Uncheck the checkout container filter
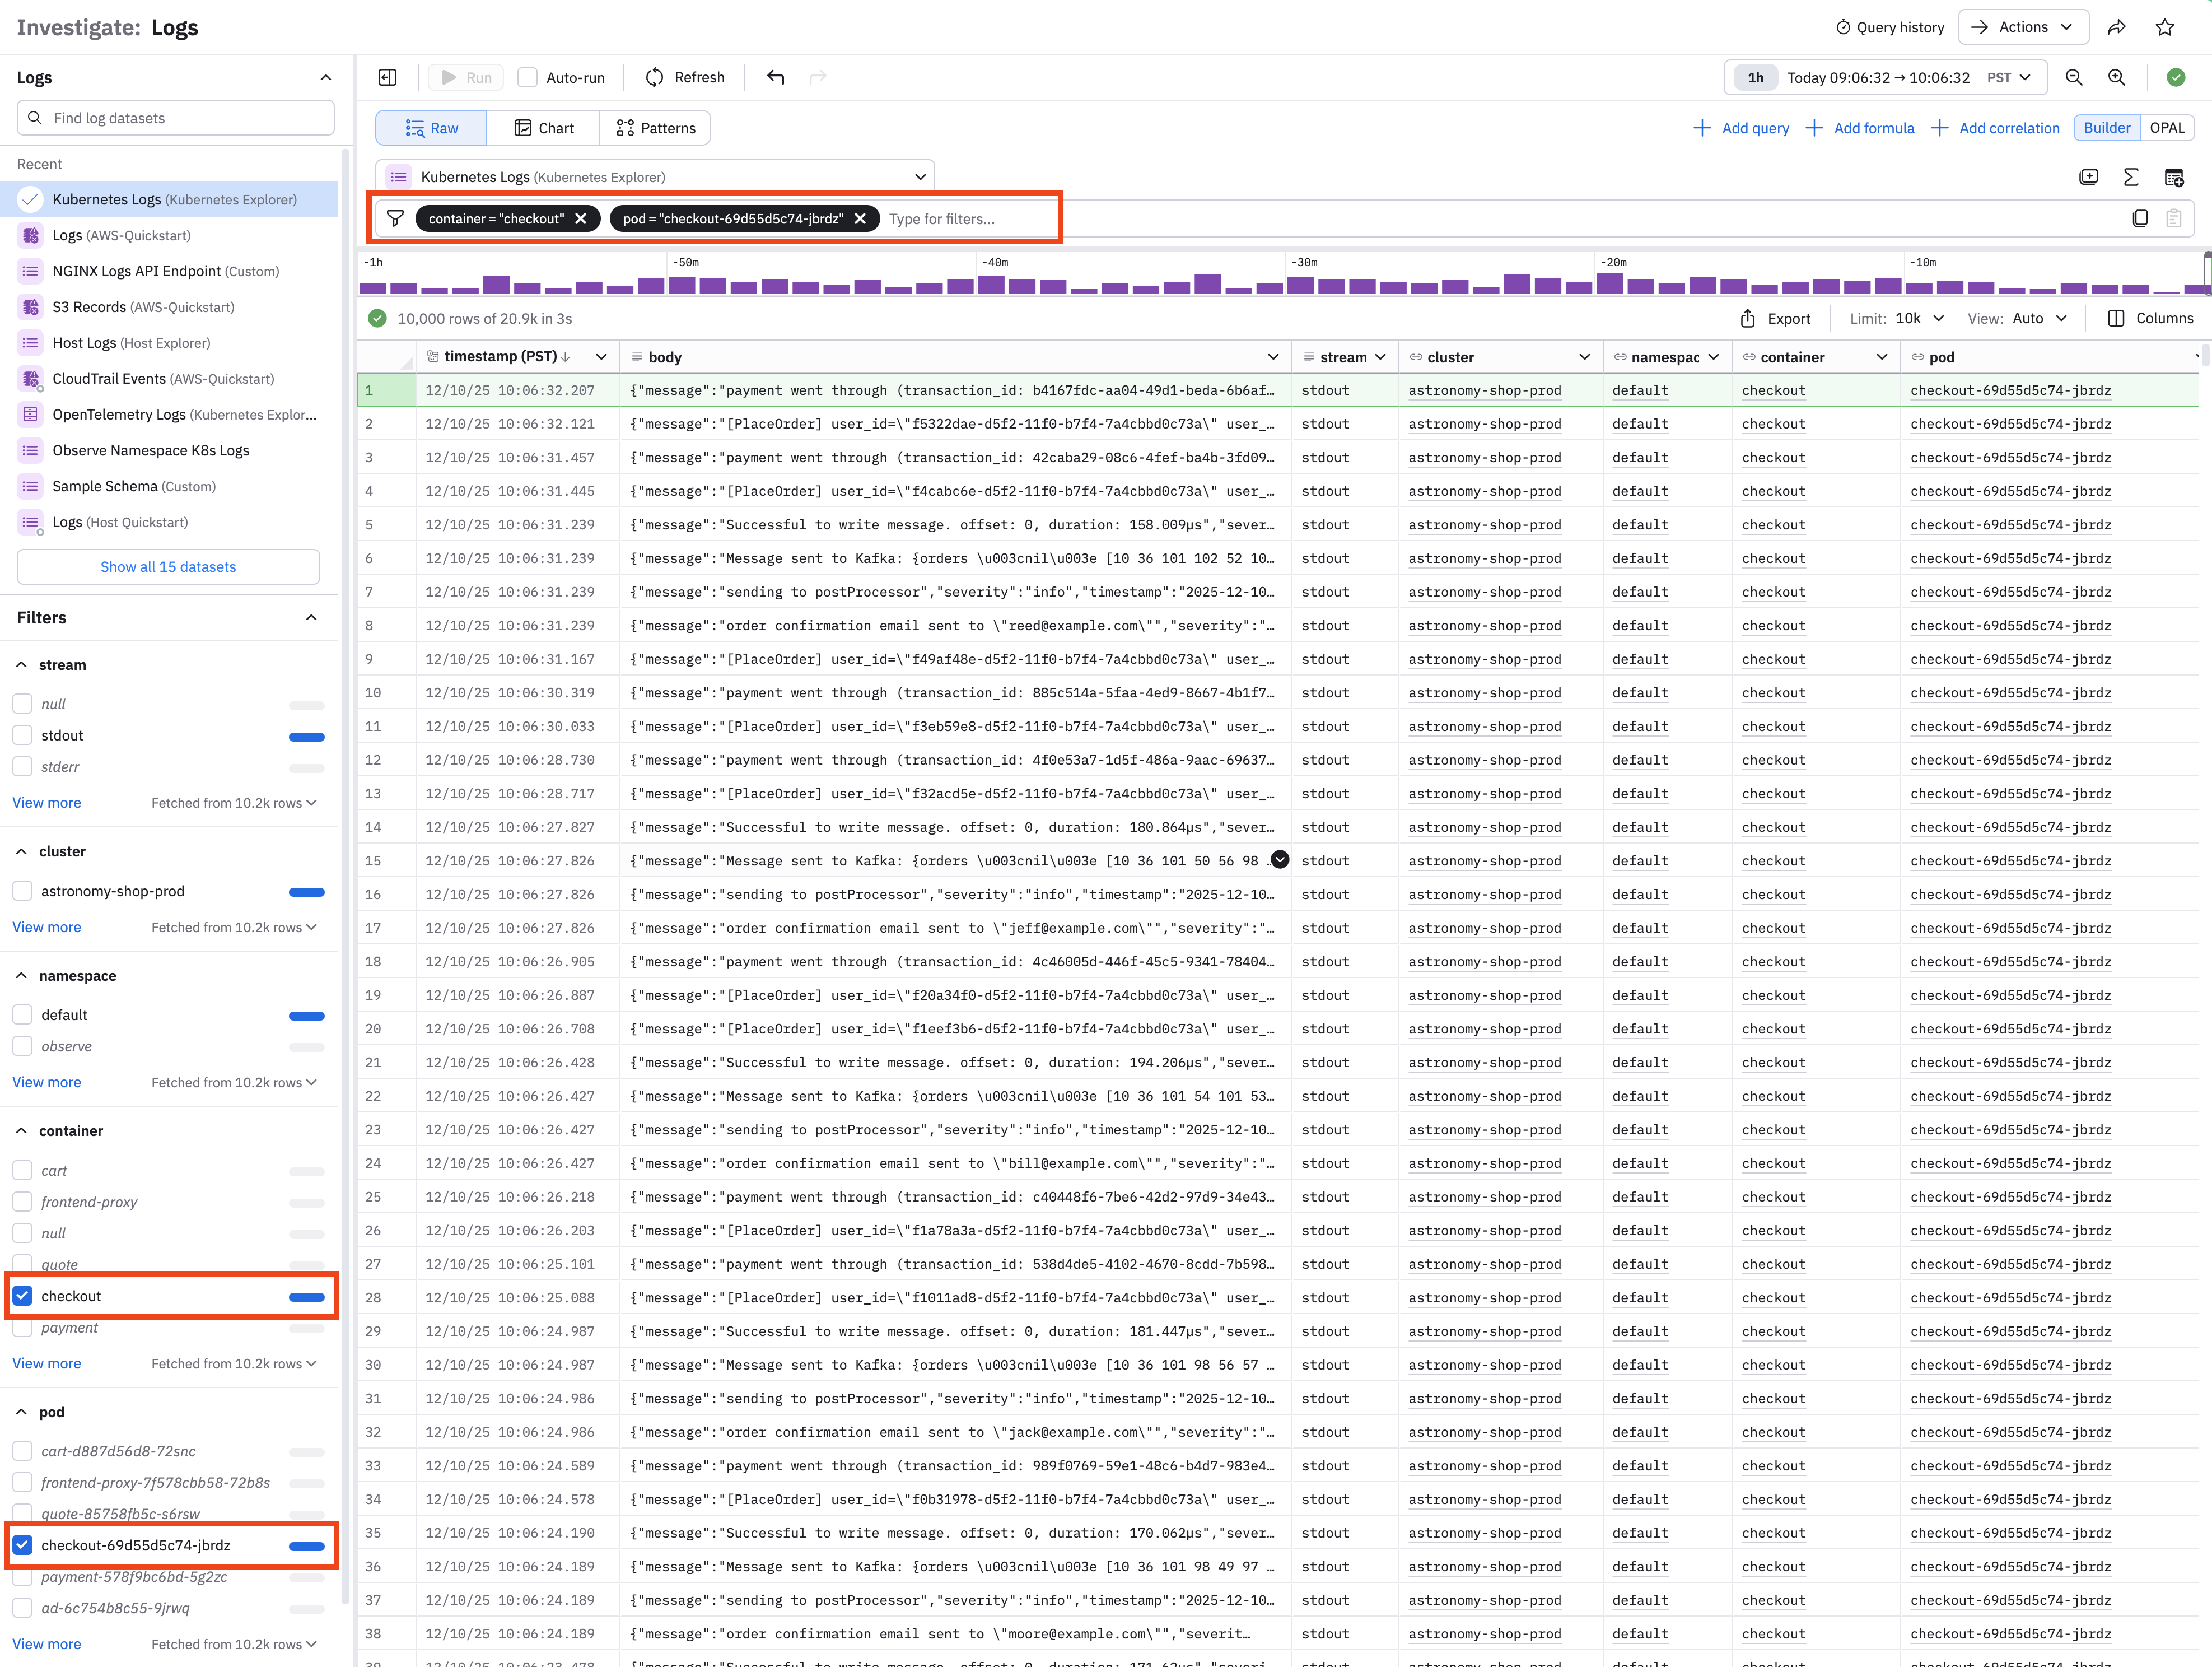Viewport: 2212px width, 1667px height. tap(23, 1296)
